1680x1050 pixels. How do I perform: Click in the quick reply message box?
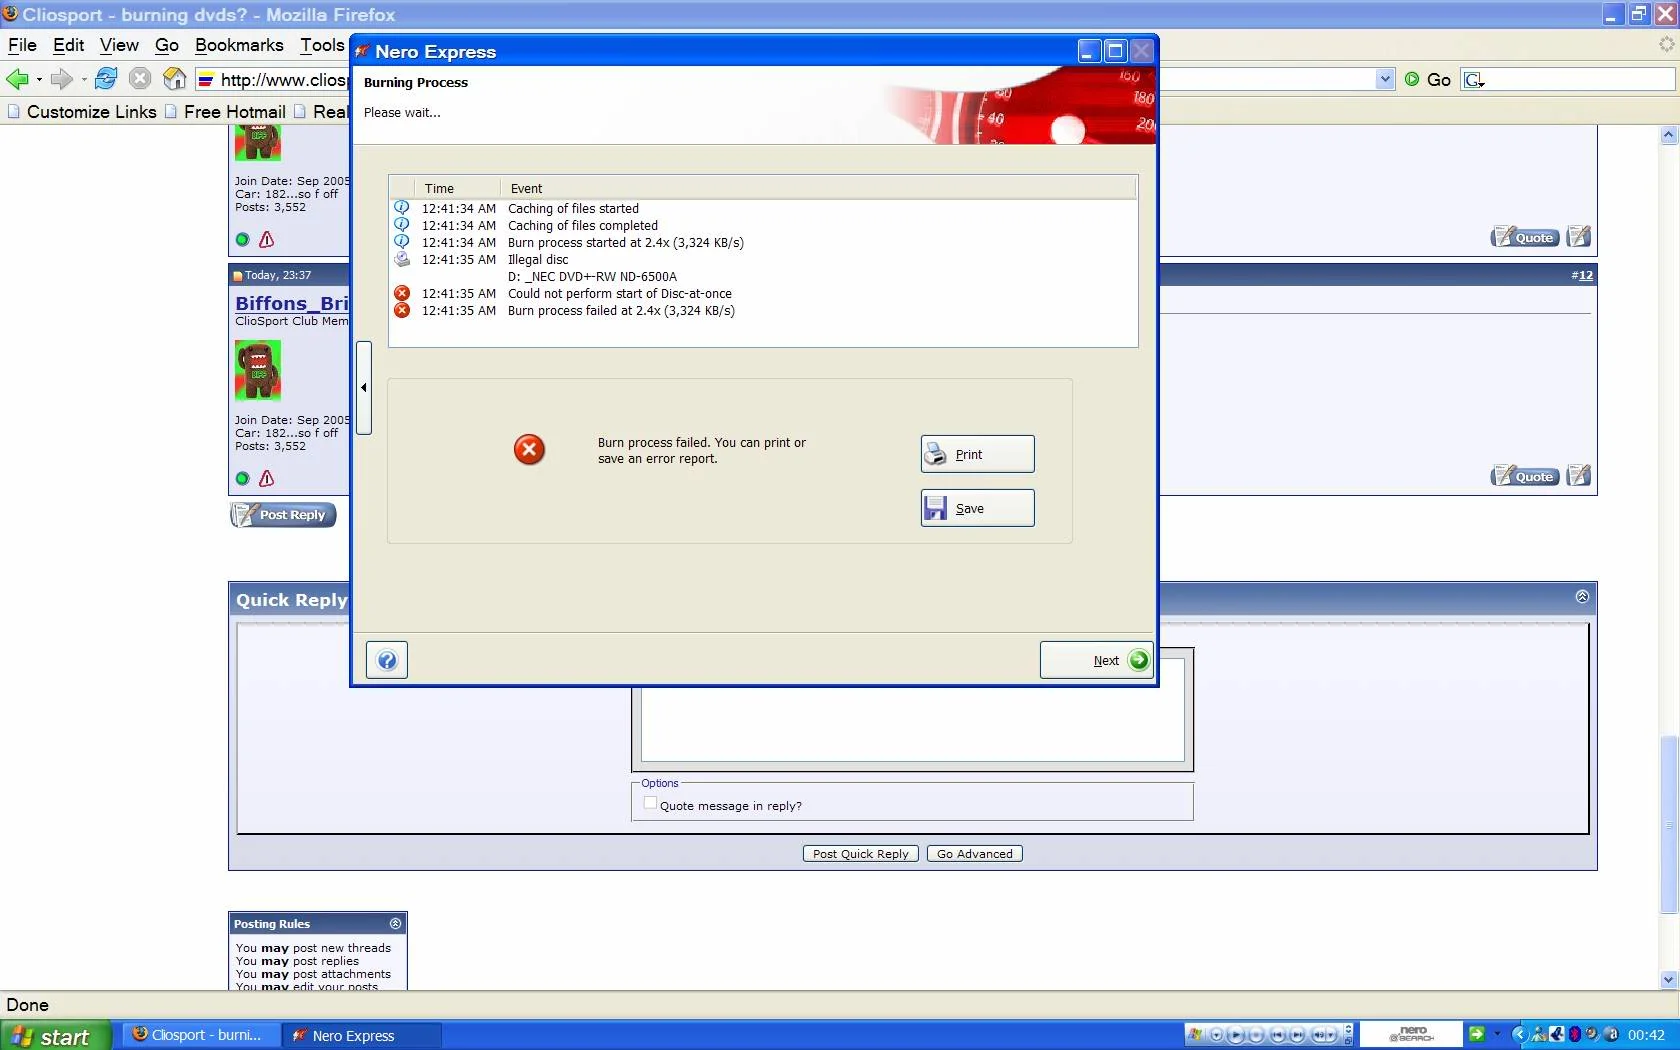coord(912,725)
